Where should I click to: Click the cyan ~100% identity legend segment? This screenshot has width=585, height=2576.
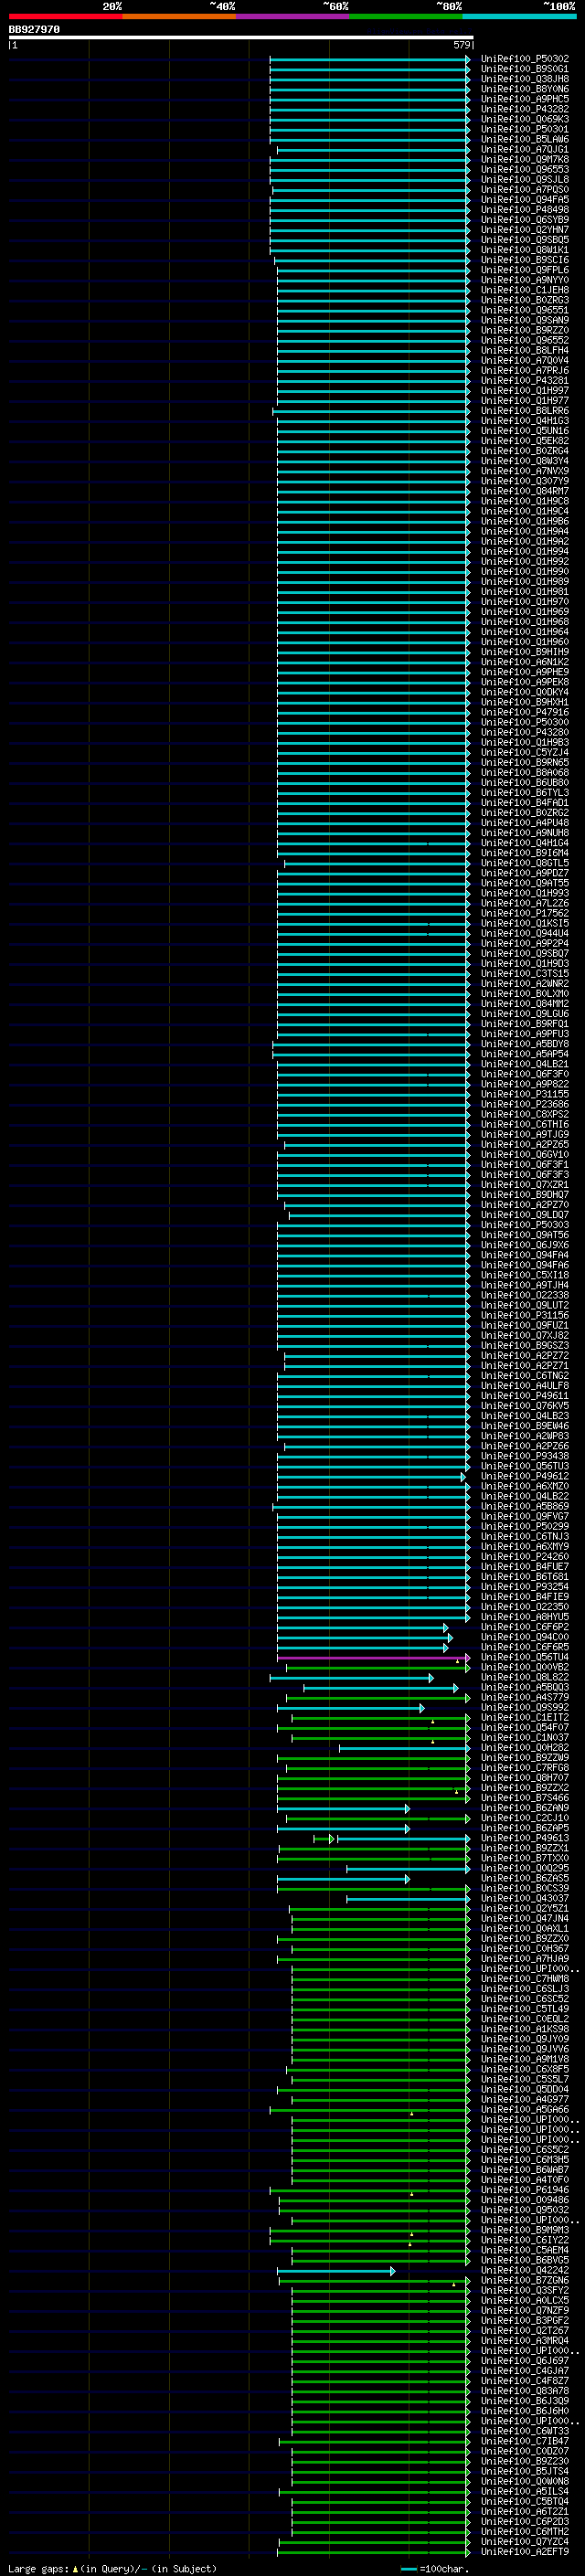point(519,16)
